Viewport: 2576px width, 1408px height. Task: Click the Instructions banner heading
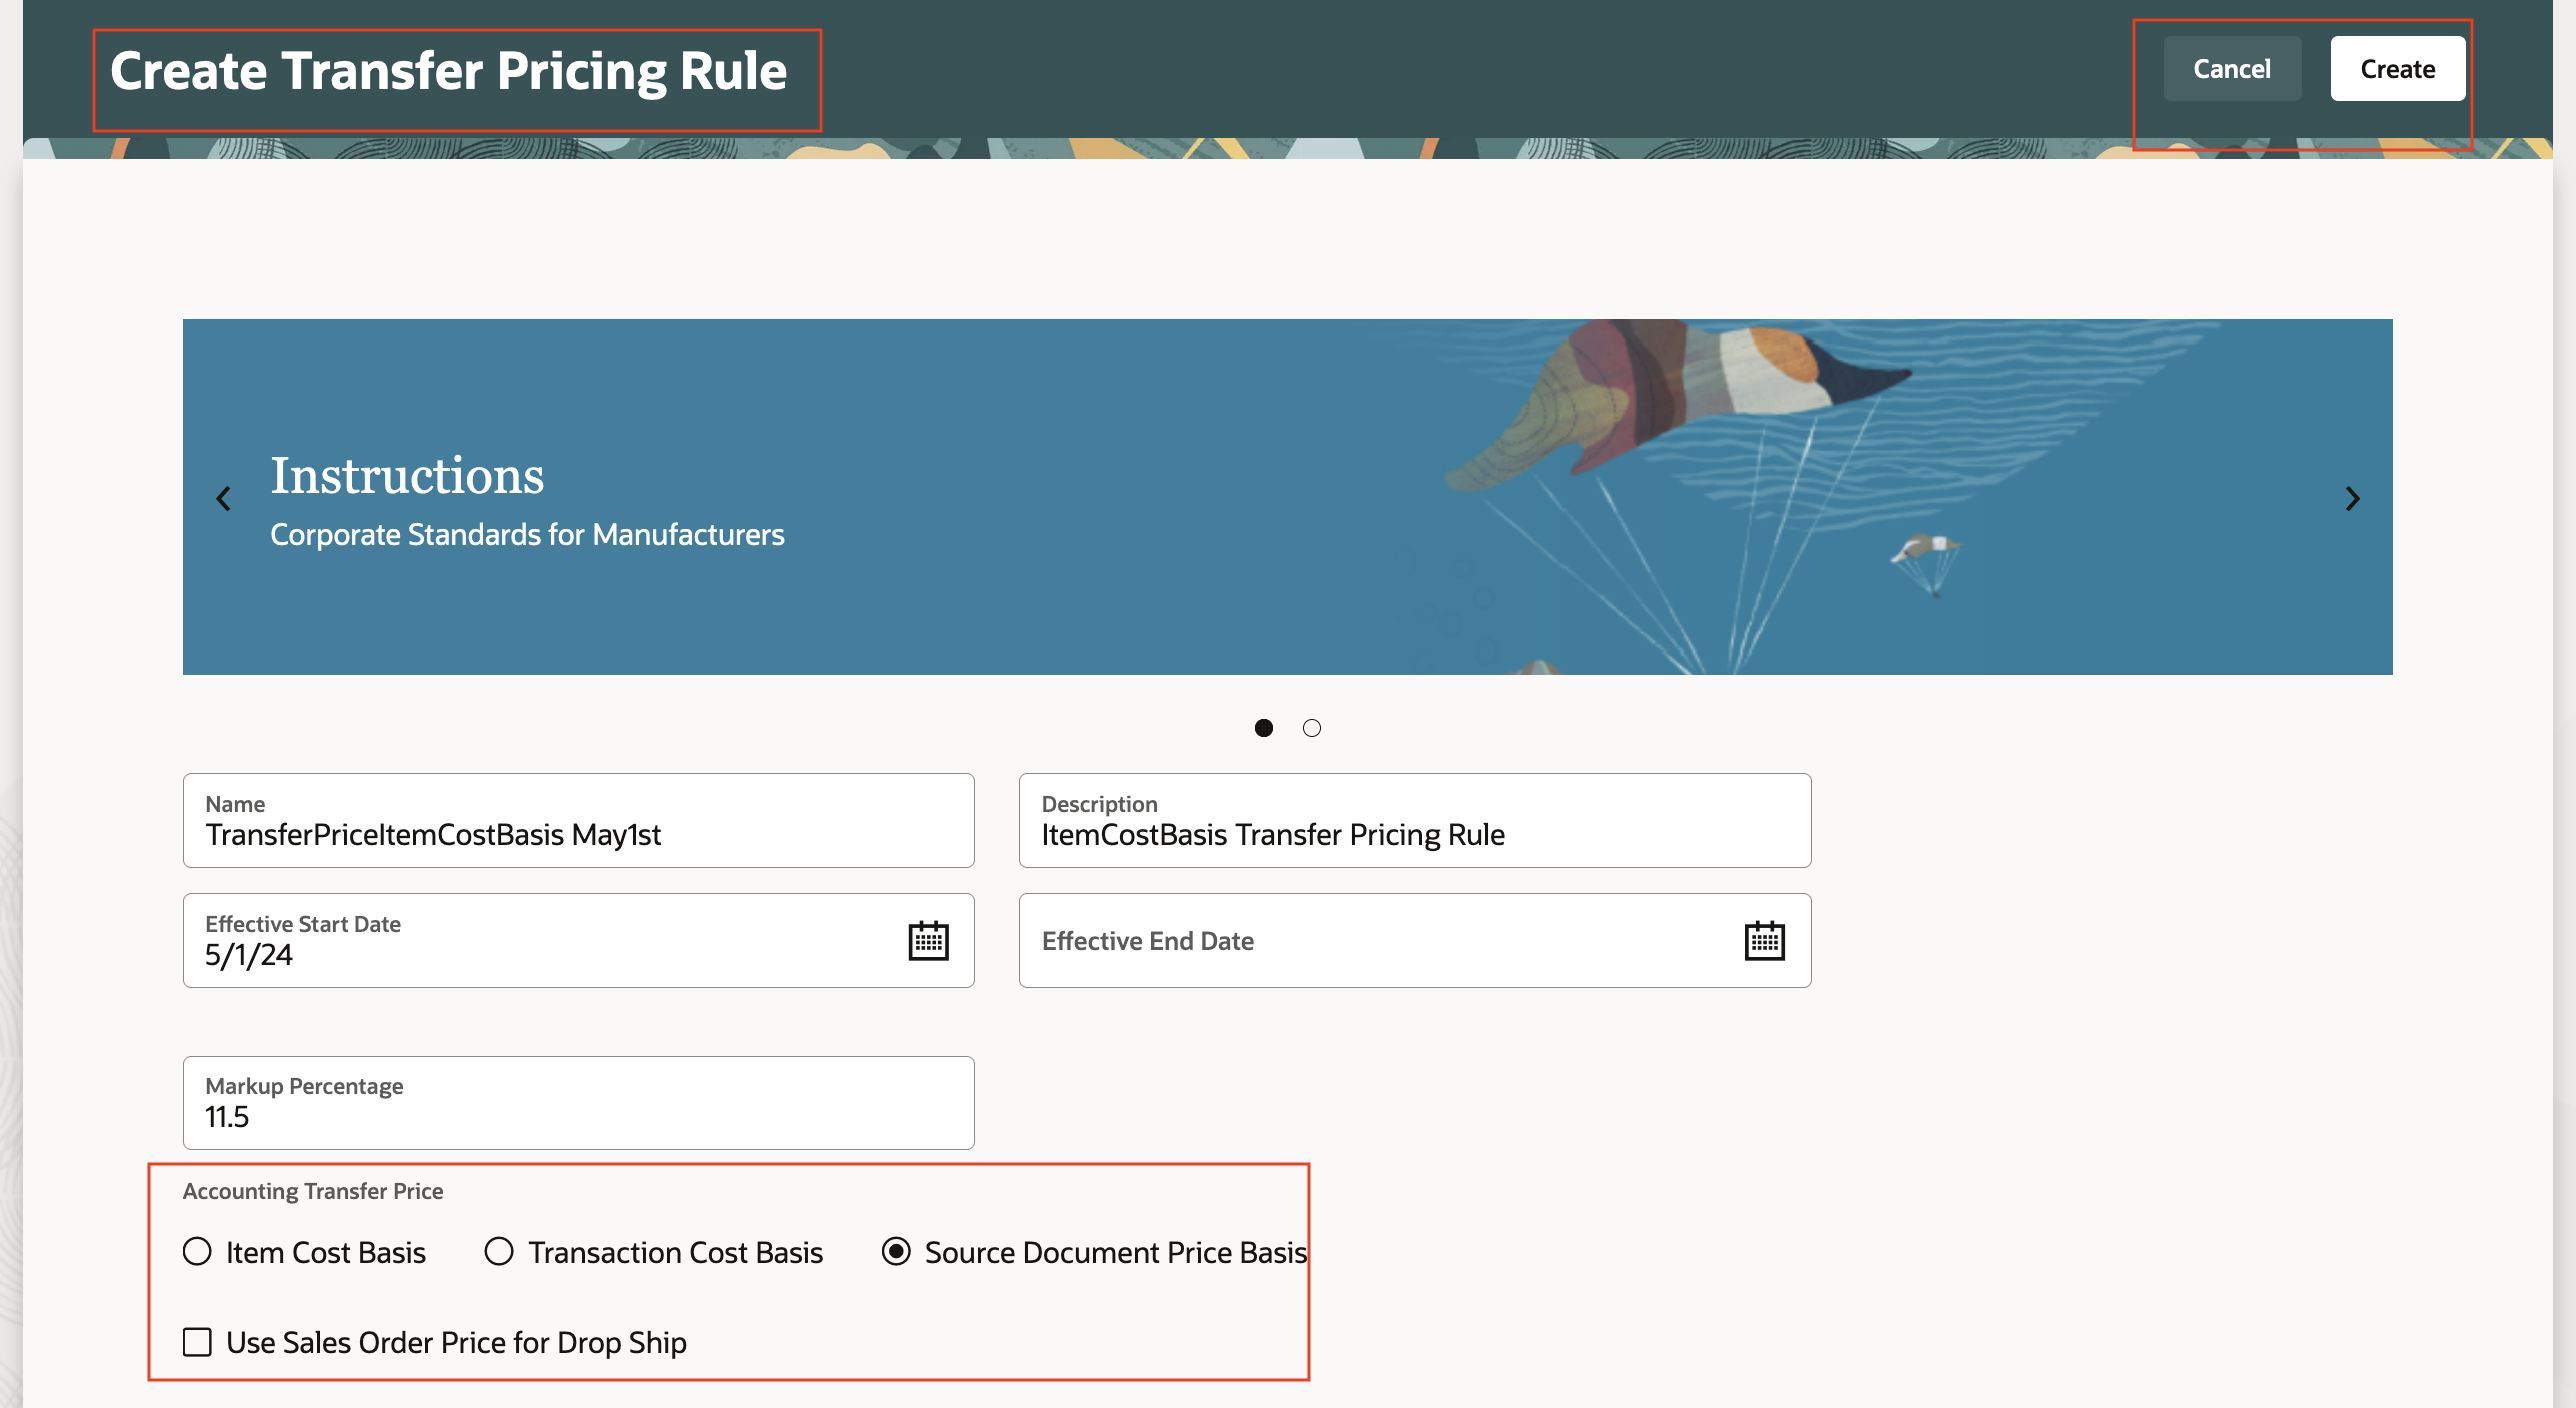coord(407,475)
